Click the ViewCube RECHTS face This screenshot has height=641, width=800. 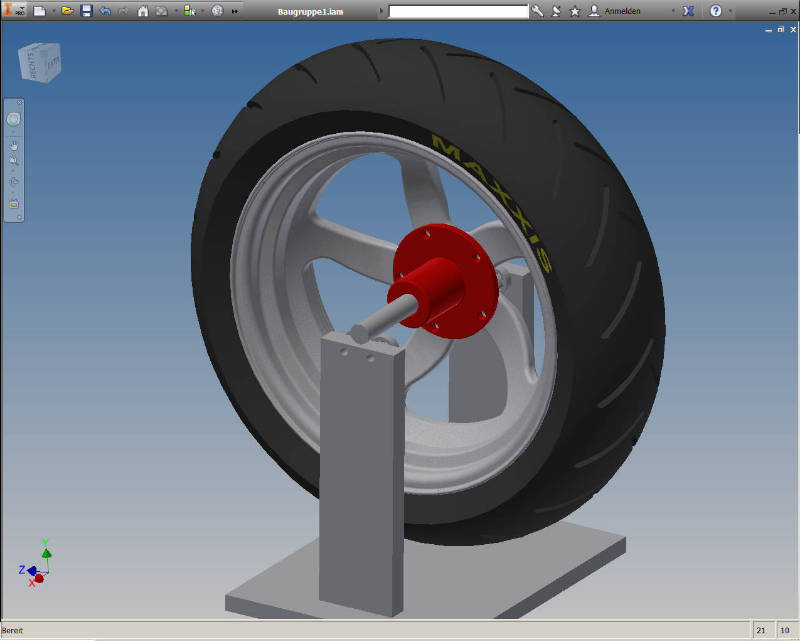point(32,66)
